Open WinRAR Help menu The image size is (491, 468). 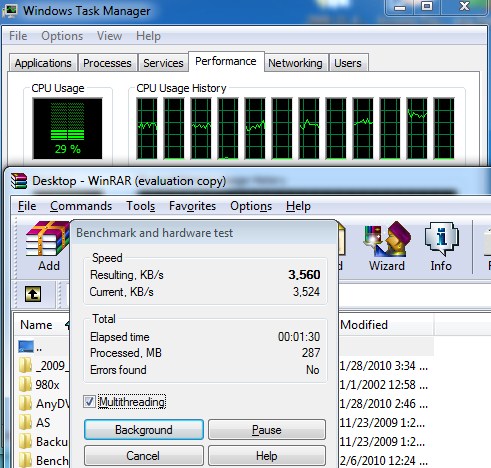298,206
